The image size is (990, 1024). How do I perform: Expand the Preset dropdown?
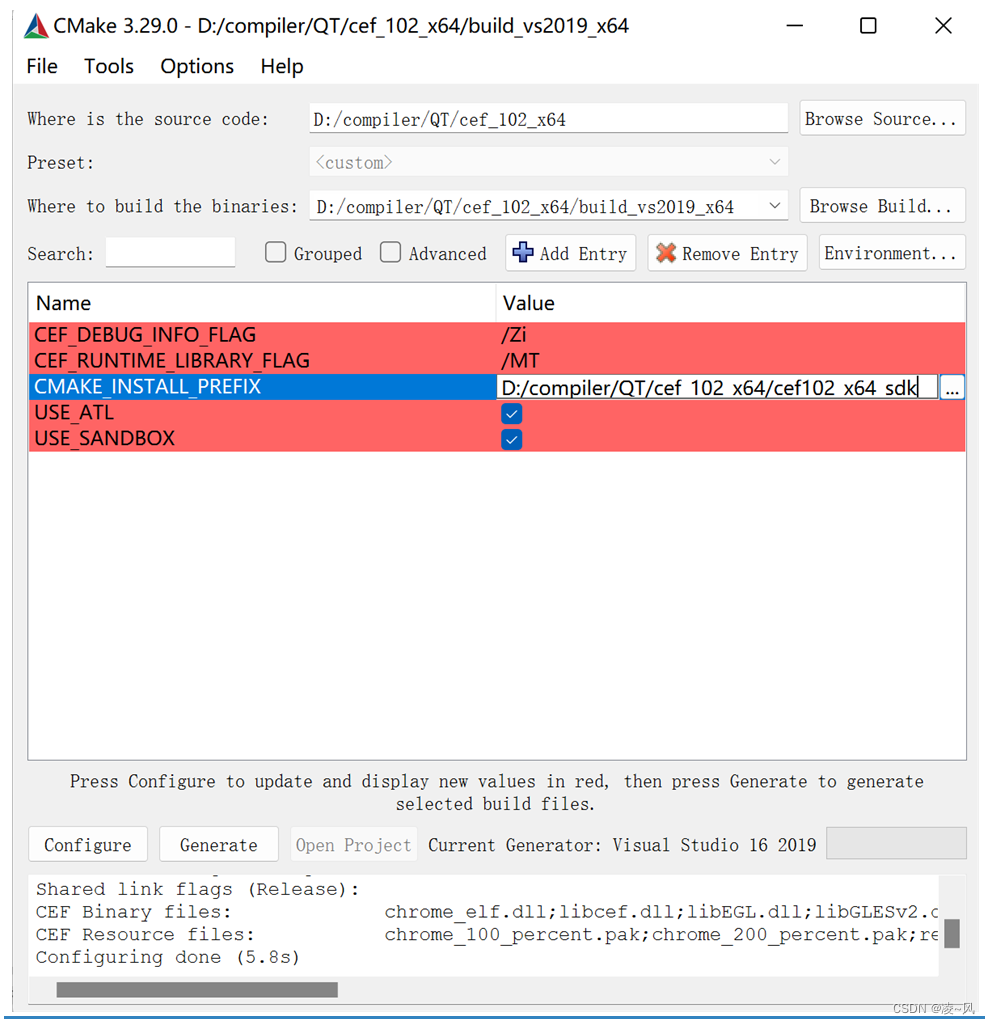774,162
